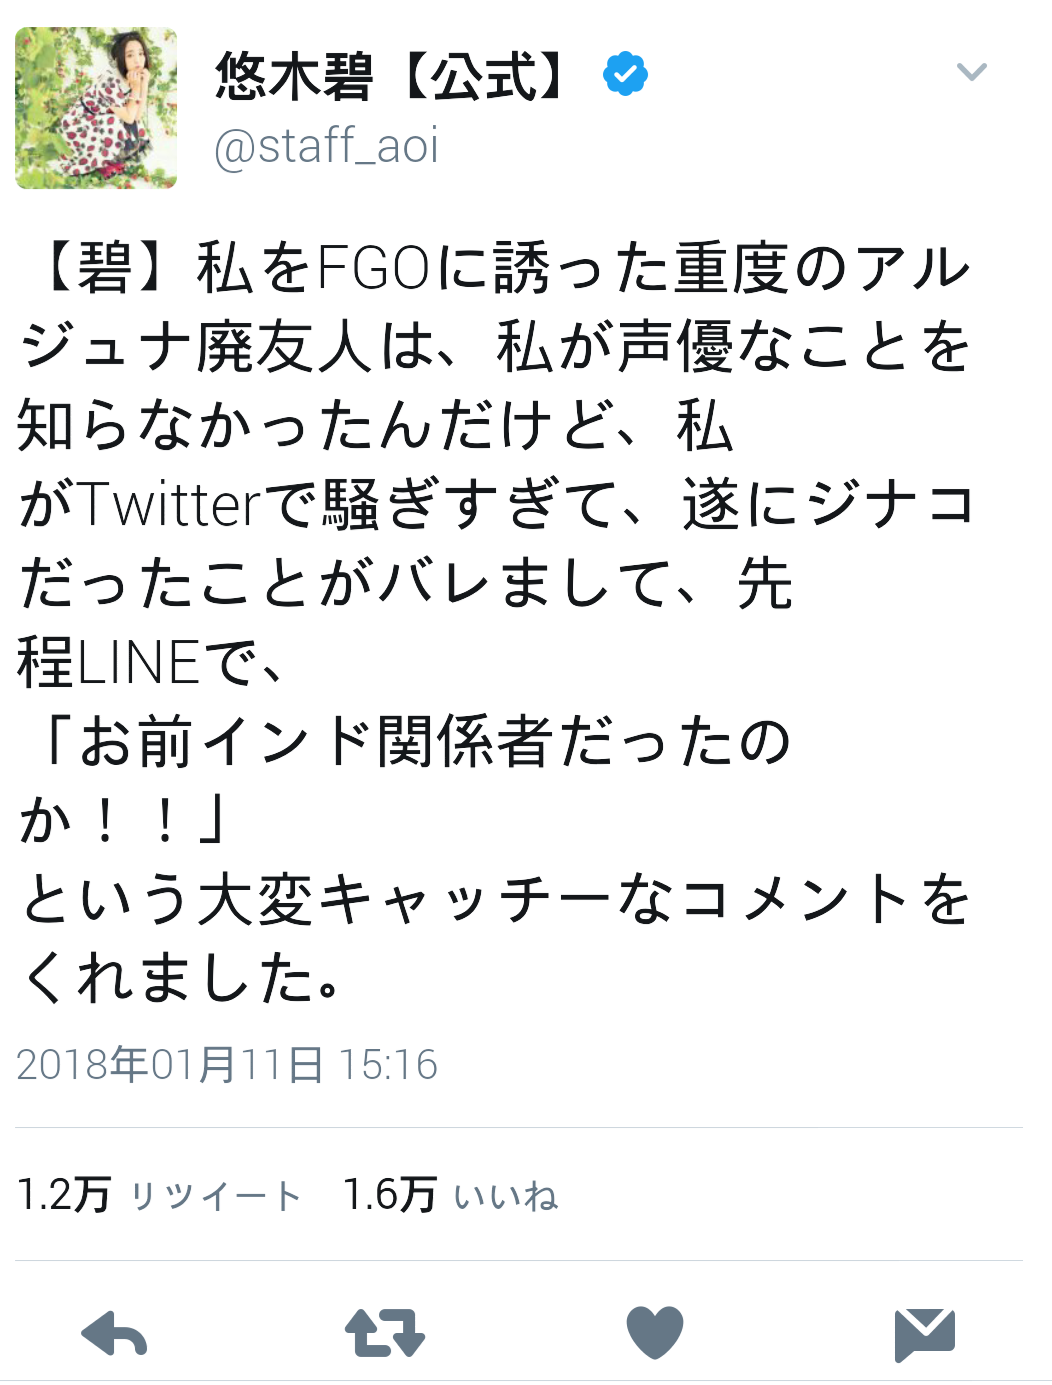The width and height of the screenshot is (1052, 1385).
Task: Click the word FGO in the tweet
Action: [373, 268]
